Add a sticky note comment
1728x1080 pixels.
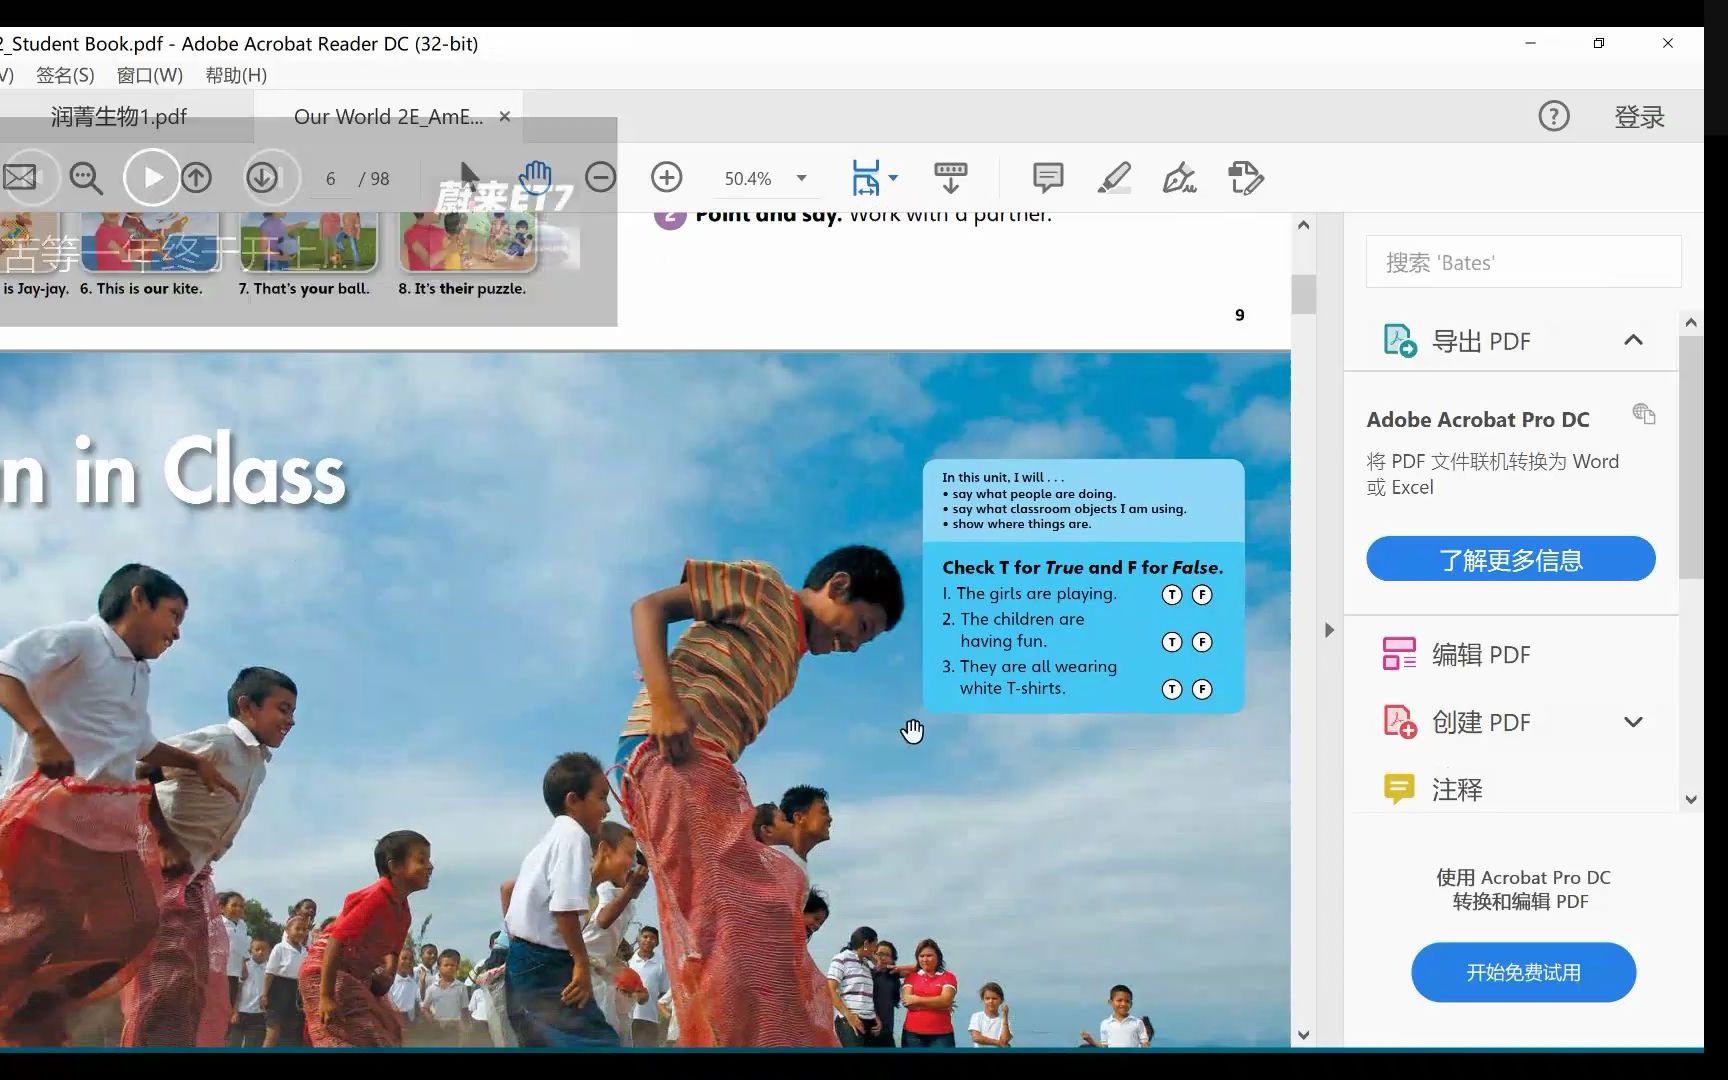1047,178
